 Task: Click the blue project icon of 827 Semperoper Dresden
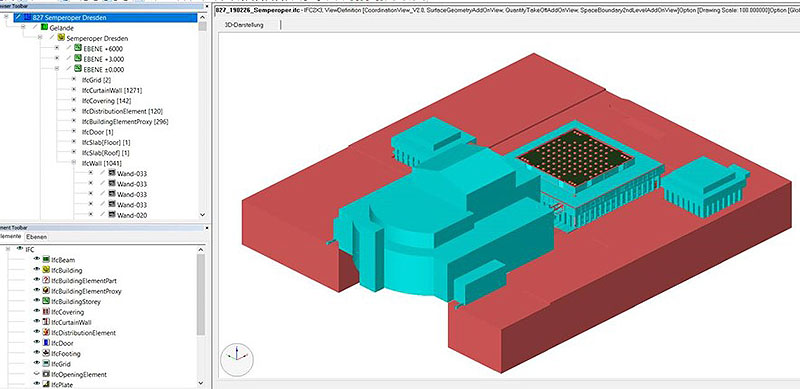(x=27, y=17)
